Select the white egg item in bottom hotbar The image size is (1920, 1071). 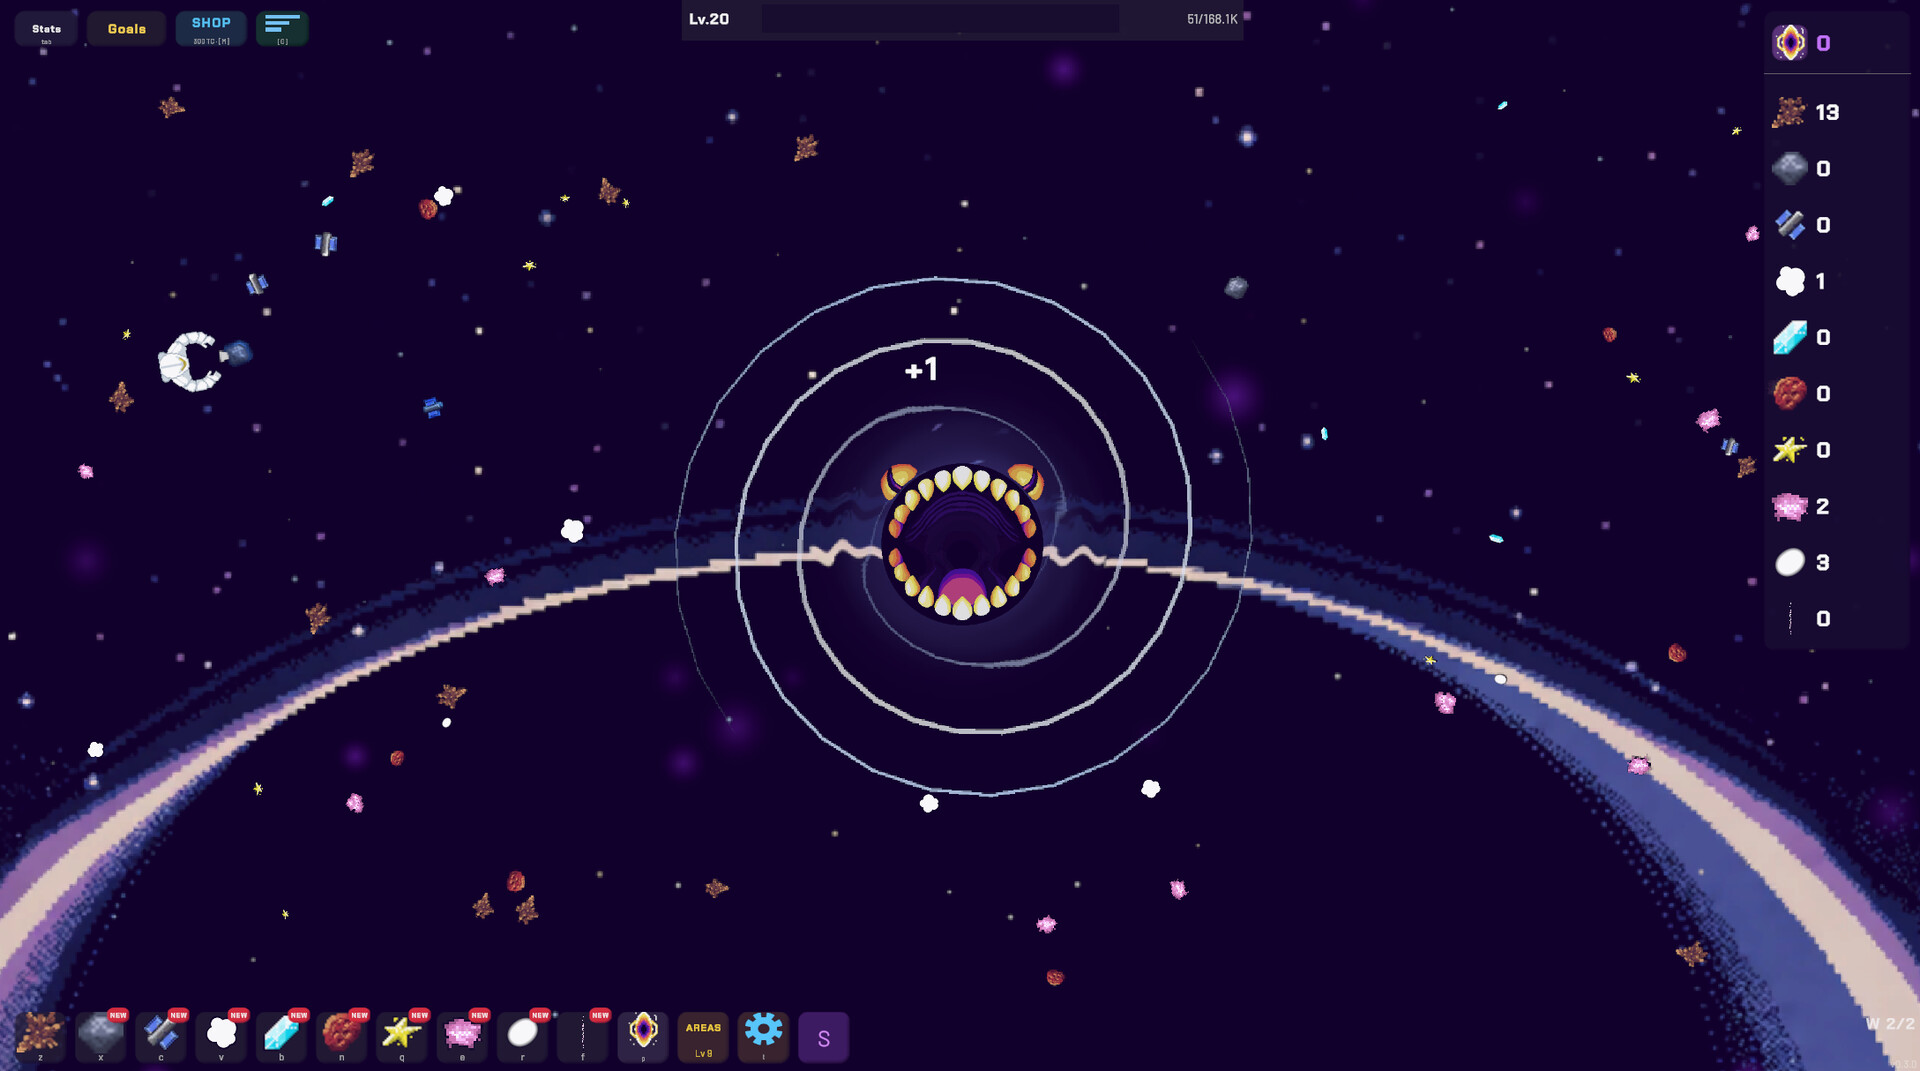[x=522, y=1036]
